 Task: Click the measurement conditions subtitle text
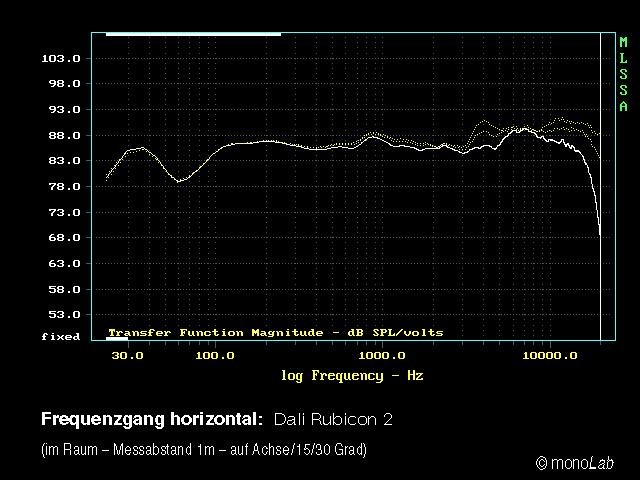pos(204,450)
